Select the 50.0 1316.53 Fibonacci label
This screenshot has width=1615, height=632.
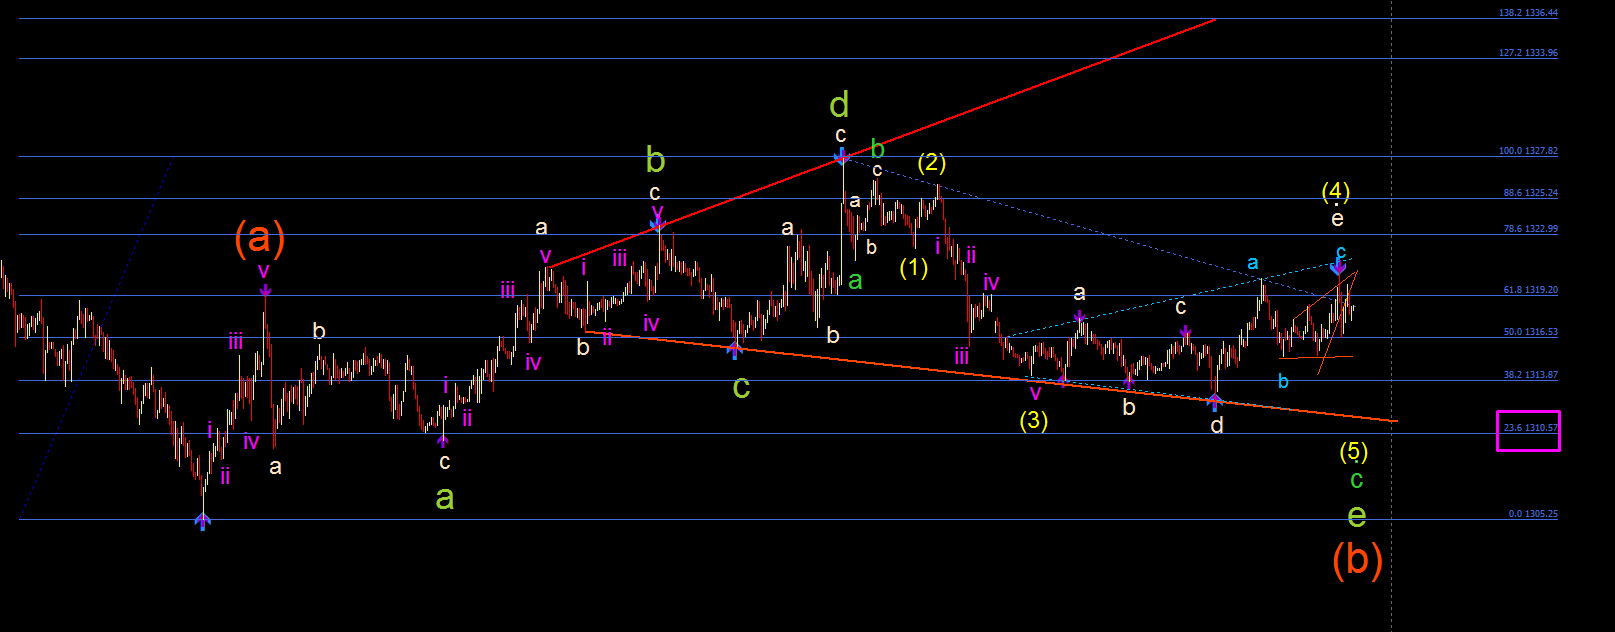pos(1530,332)
